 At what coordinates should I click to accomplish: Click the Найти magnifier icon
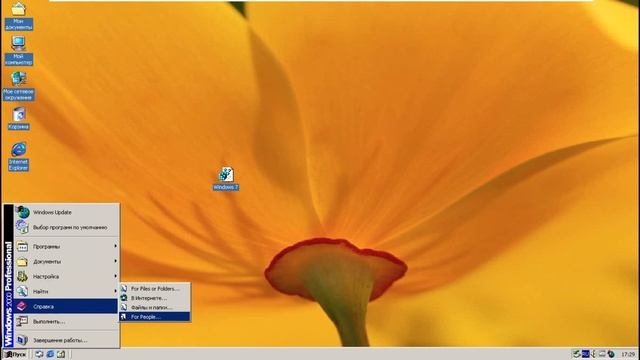pyautogui.click(x=22, y=291)
